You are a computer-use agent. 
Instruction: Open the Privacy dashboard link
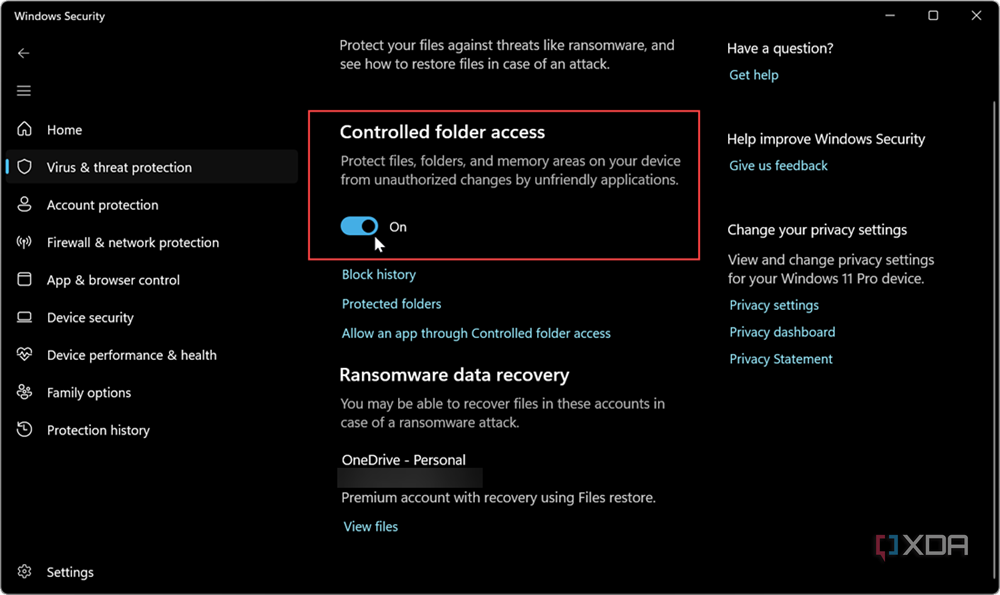782,332
